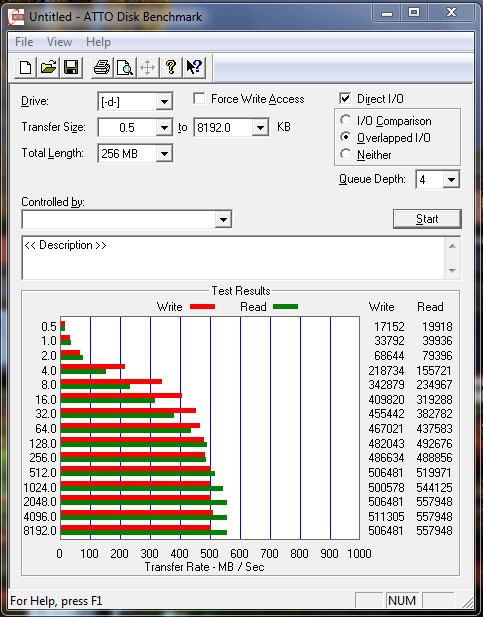Save results with the floppy disk icon
The image size is (483, 617).
(x=71, y=67)
